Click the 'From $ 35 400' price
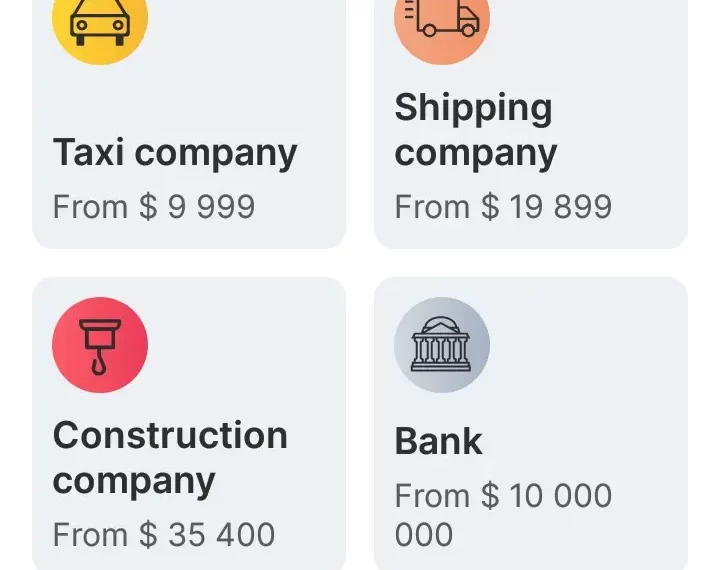This screenshot has width=720, height=570. click(x=164, y=534)
